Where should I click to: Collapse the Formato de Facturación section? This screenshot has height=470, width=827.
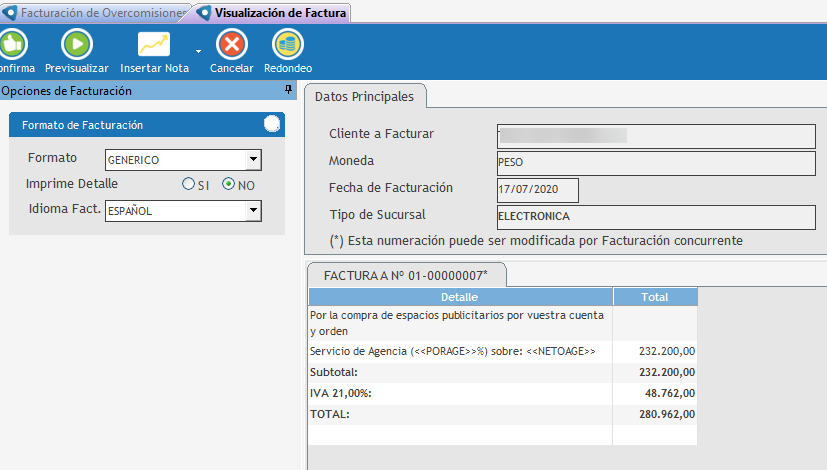coord(272,124)
